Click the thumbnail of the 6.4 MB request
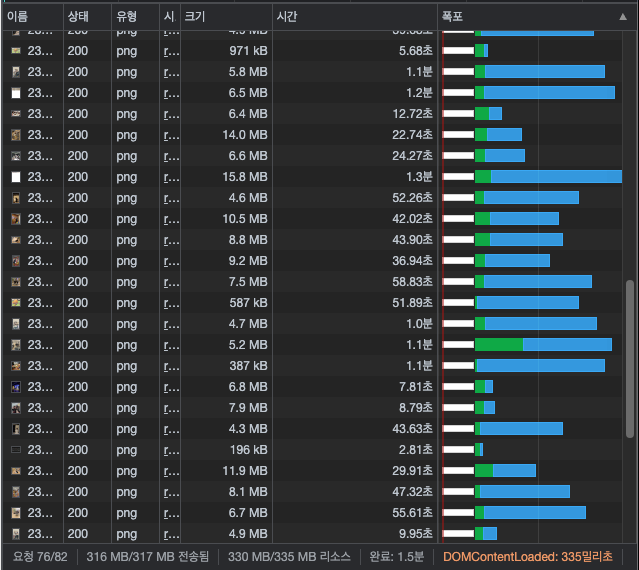639x570 pixels. click(x=16, y=114)
